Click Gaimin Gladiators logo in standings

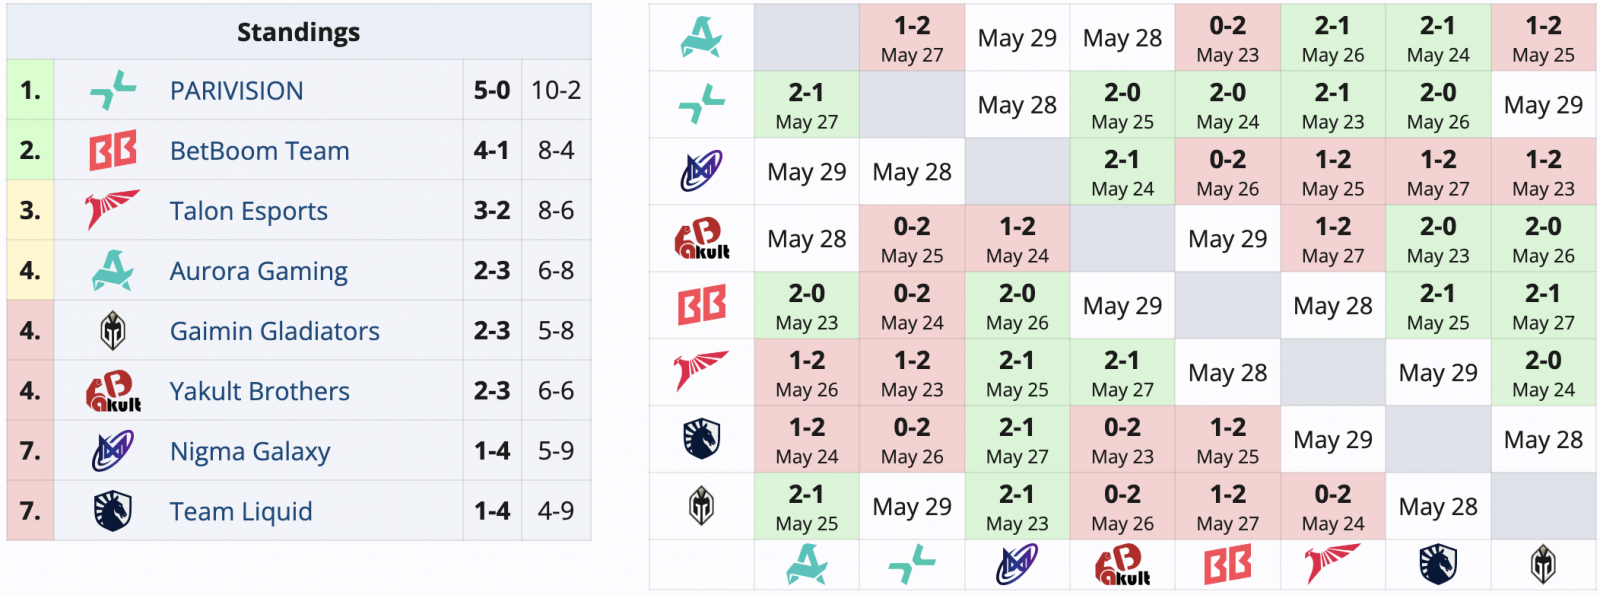(x=113, y=330)
